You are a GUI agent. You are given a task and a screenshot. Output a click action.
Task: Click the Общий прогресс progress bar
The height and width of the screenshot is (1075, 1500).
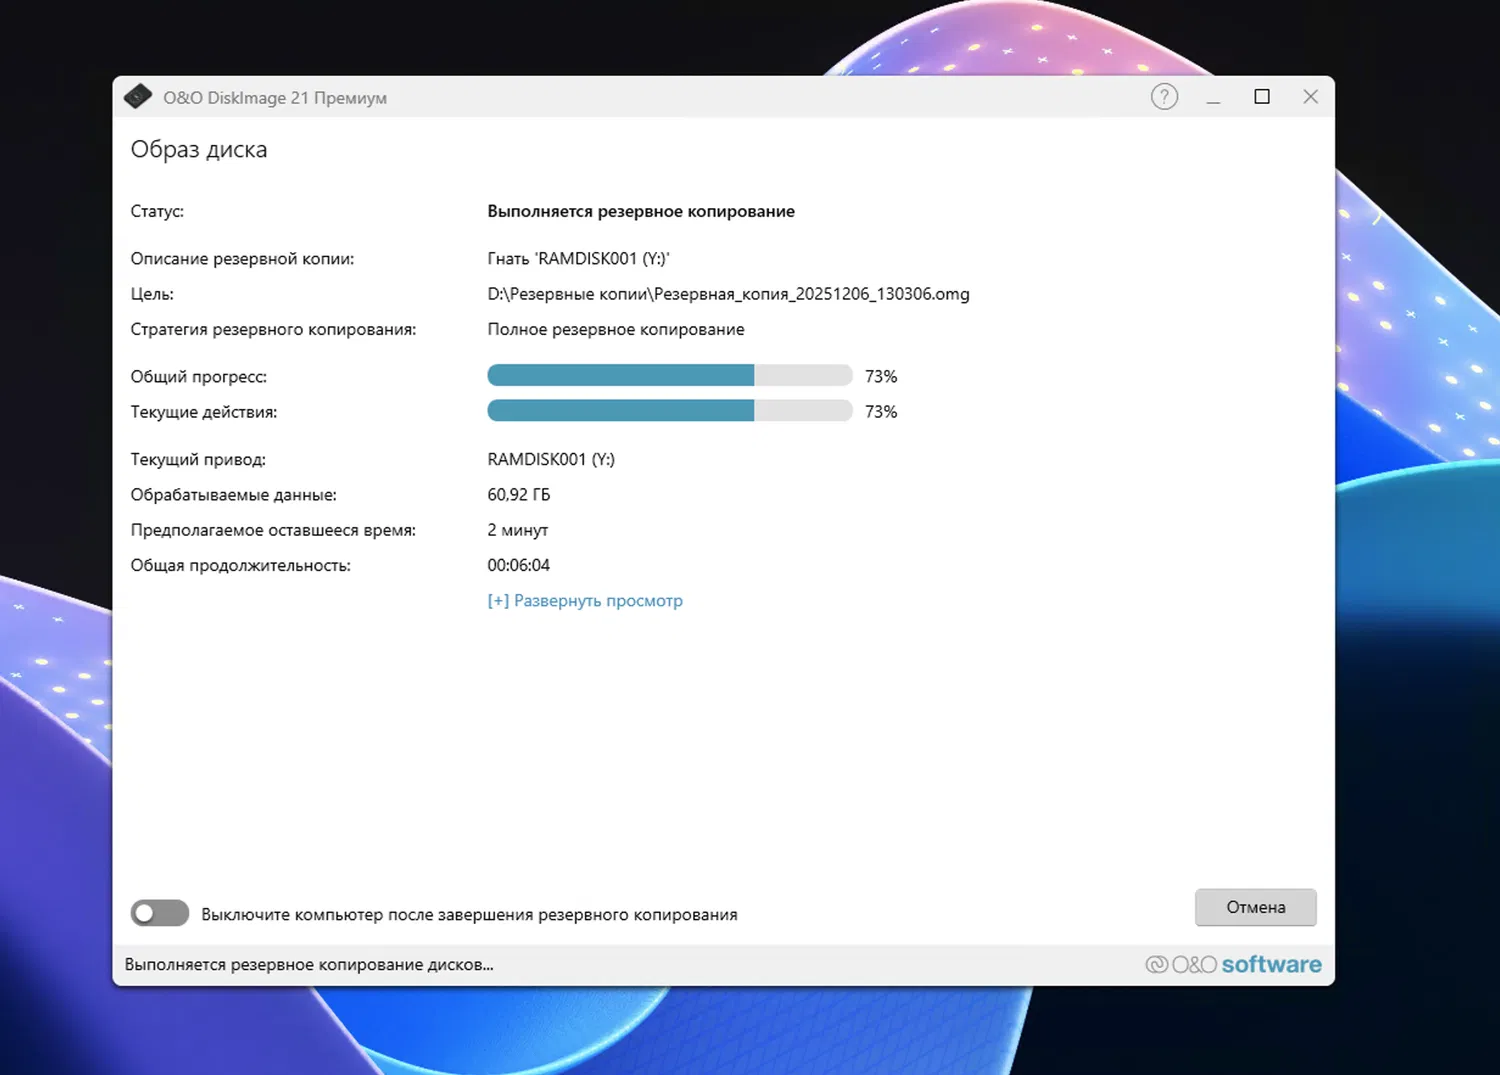click(670, 376)
